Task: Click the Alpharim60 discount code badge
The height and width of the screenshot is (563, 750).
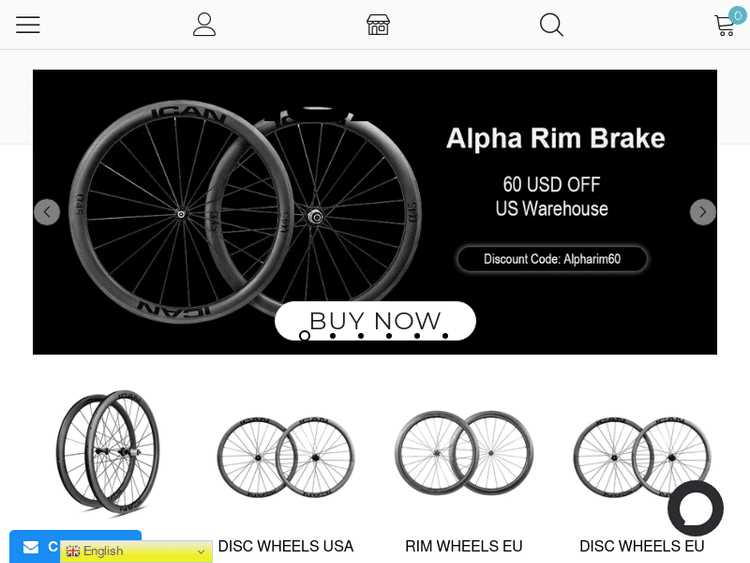Action: click(x=552, y=259)
